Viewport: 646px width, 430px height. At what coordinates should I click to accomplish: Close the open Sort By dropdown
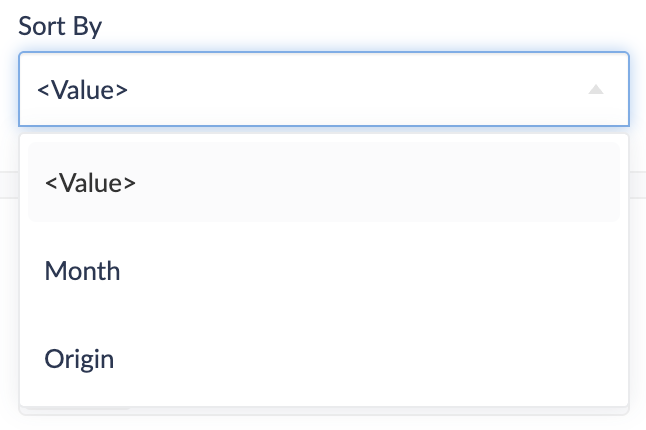pos(596,89)
